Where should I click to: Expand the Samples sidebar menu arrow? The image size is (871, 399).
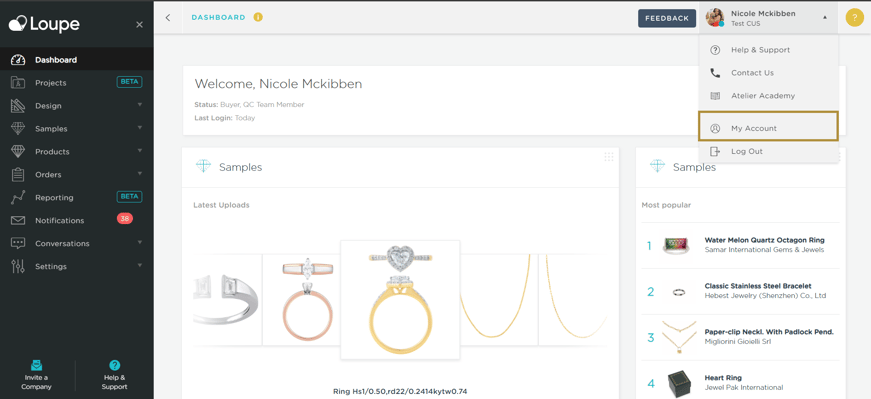(x=139, y=127)
